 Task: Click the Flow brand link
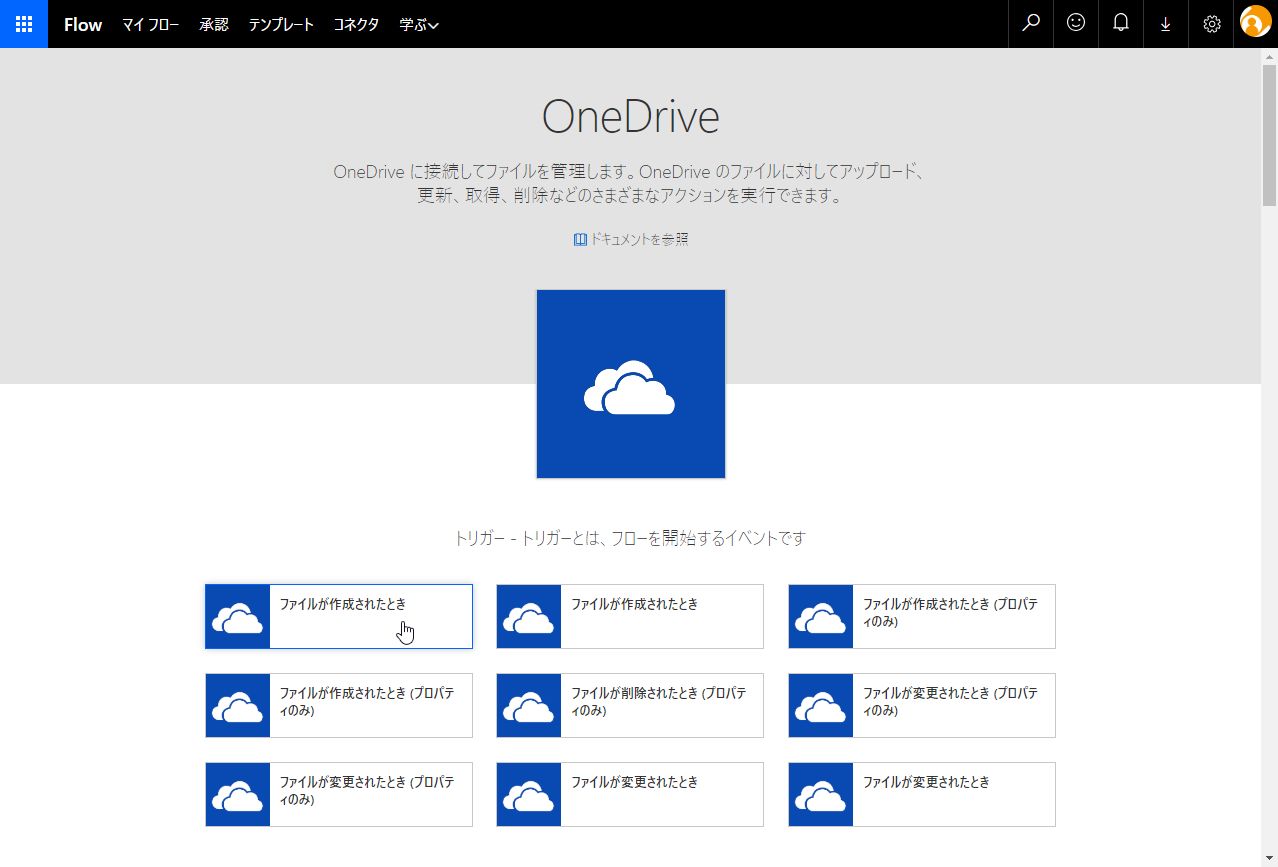click(x=83, y=25)
